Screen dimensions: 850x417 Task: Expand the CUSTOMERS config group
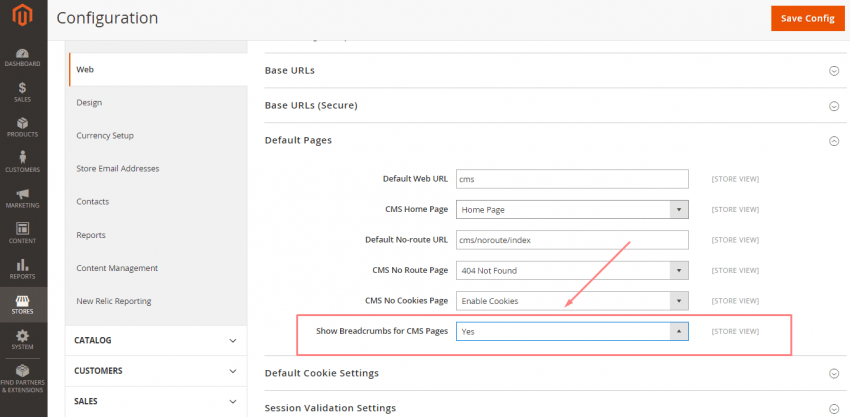(156, 371)
